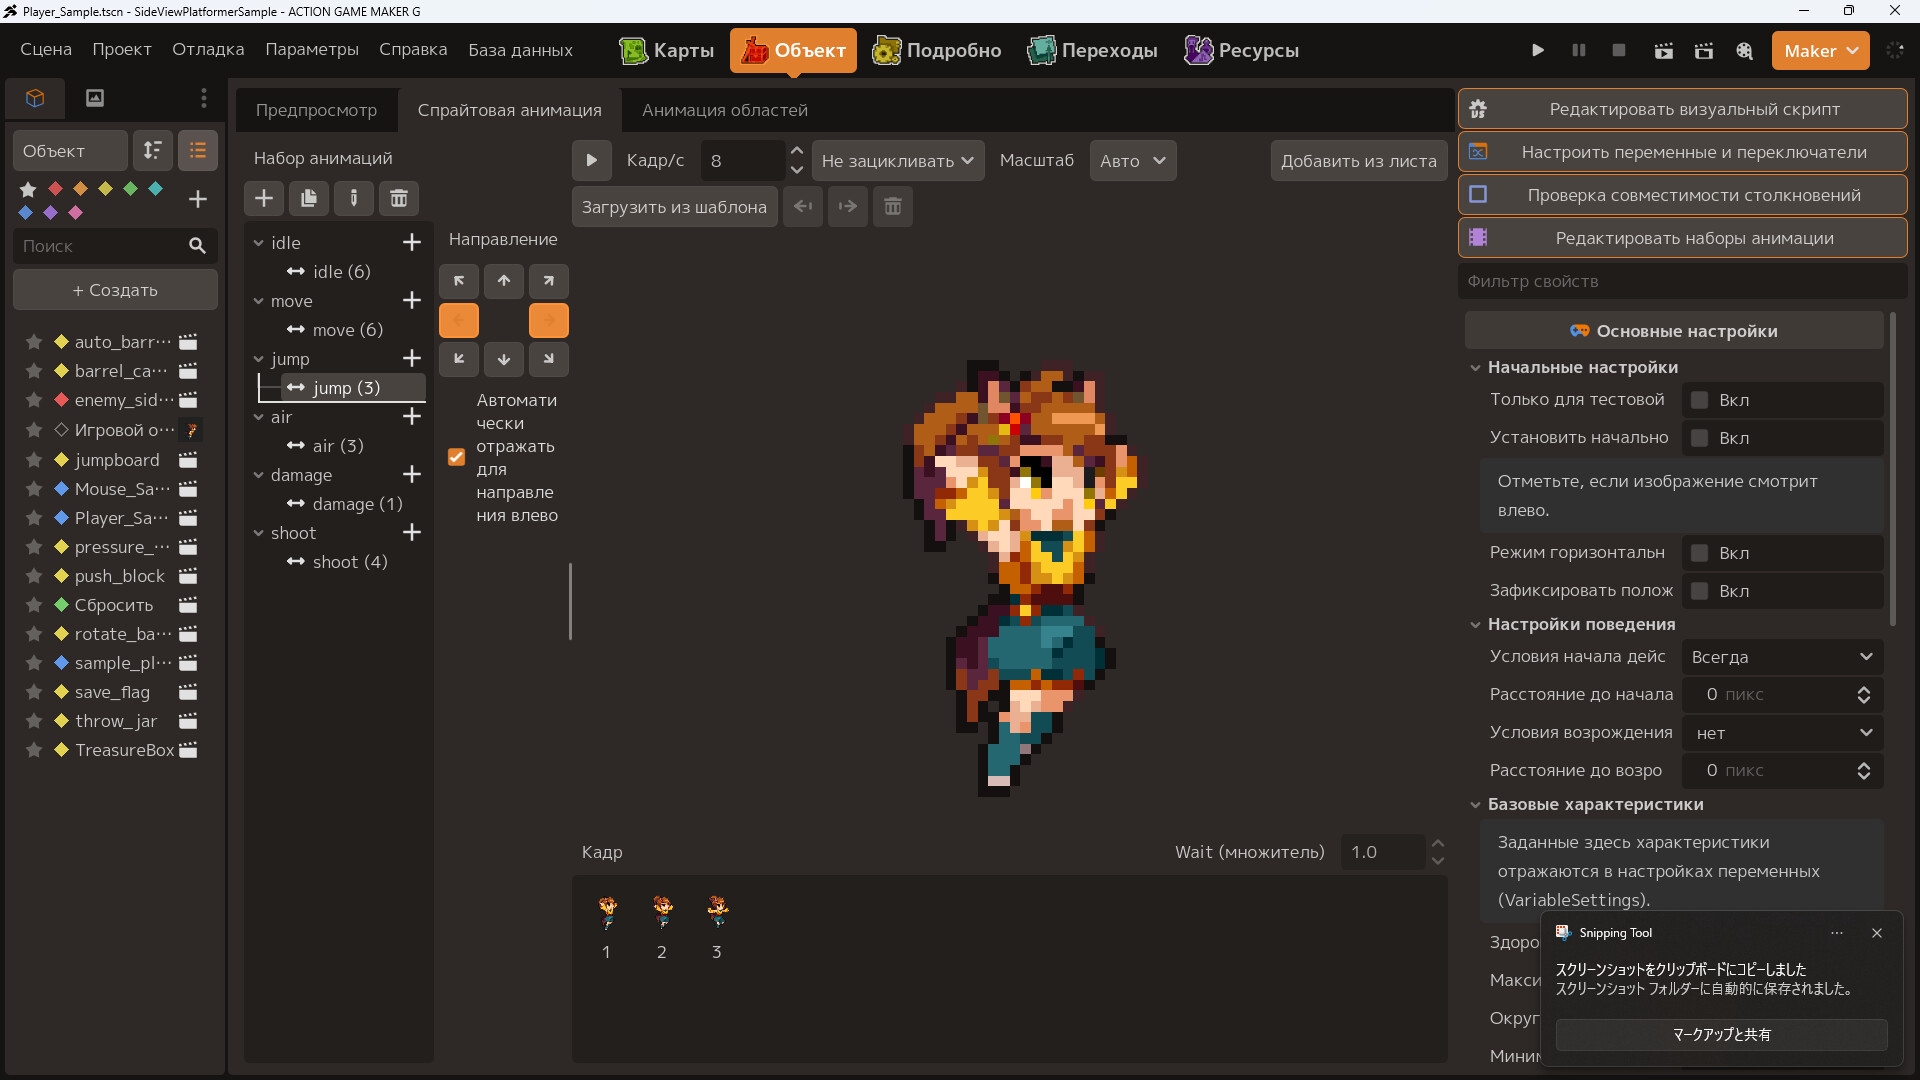Select the left direction arrow
1920x1080 pixels.
459,320
